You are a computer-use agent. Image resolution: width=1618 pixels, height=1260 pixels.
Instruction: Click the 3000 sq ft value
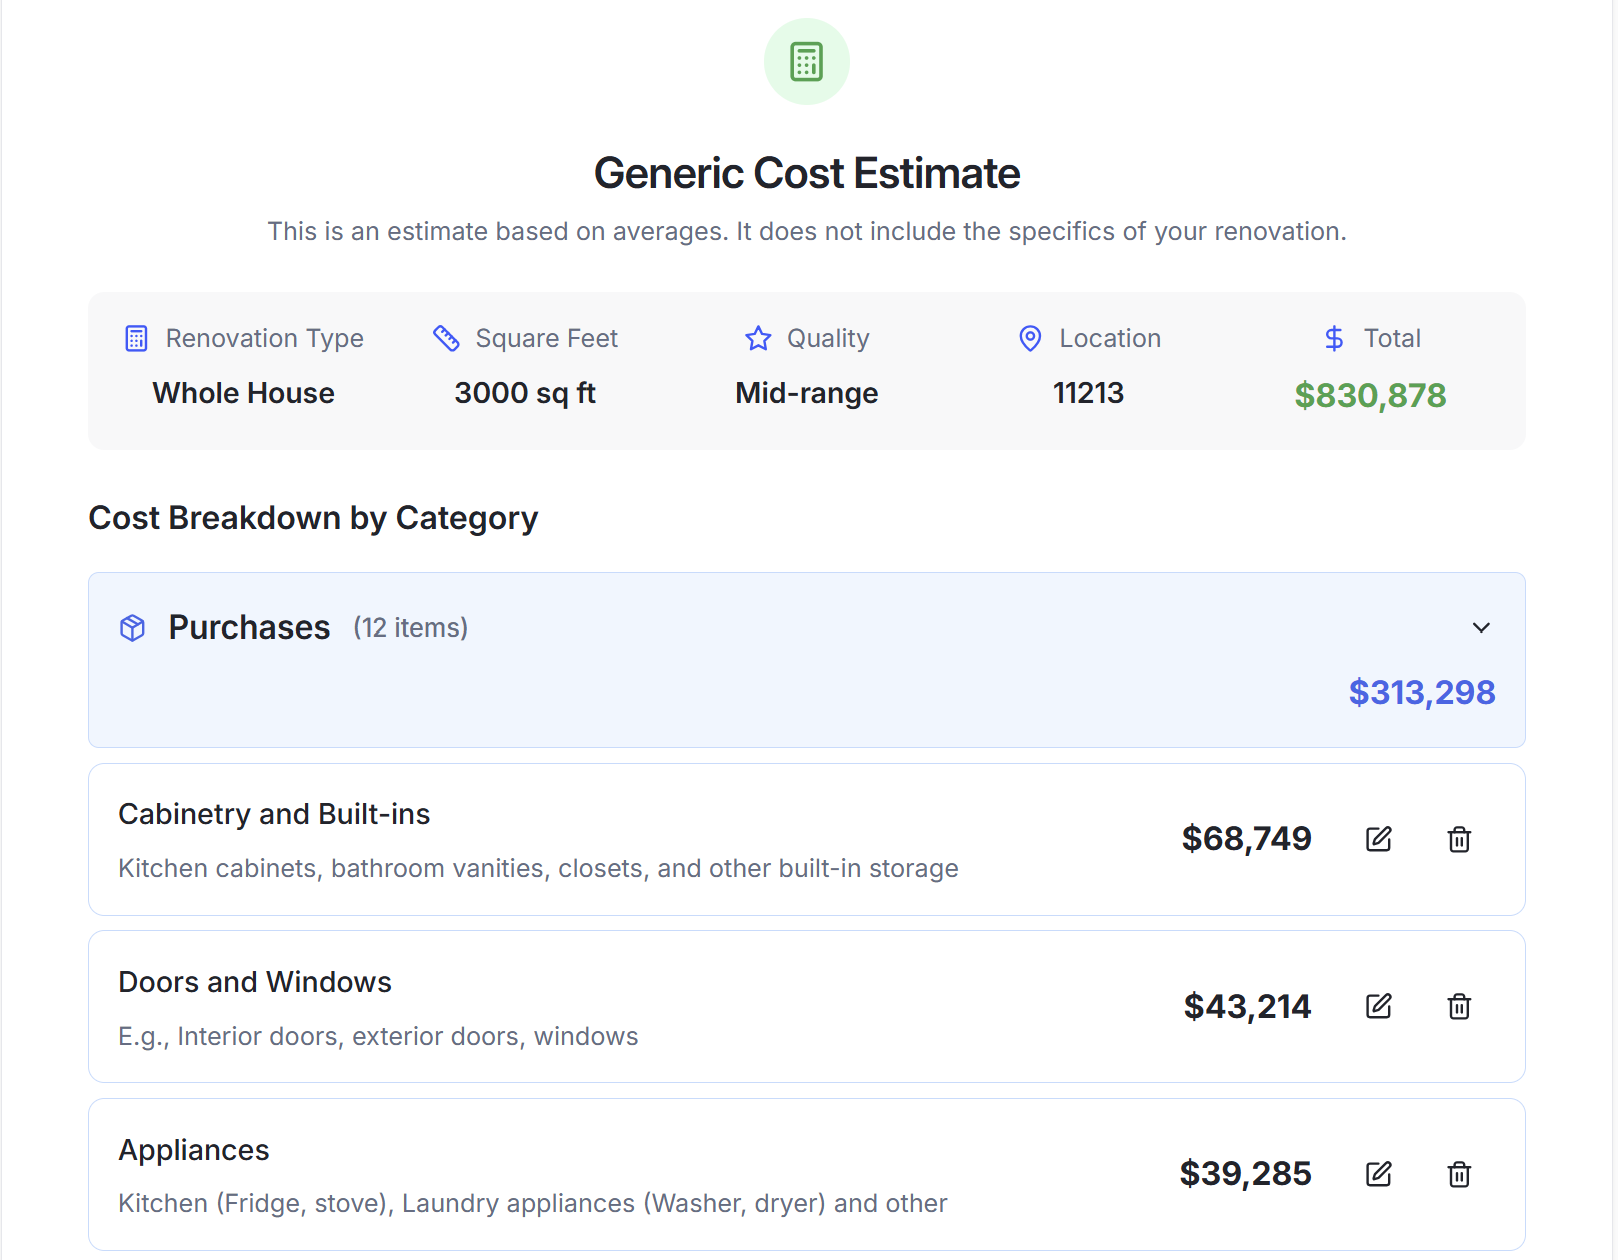click(525, 393)
